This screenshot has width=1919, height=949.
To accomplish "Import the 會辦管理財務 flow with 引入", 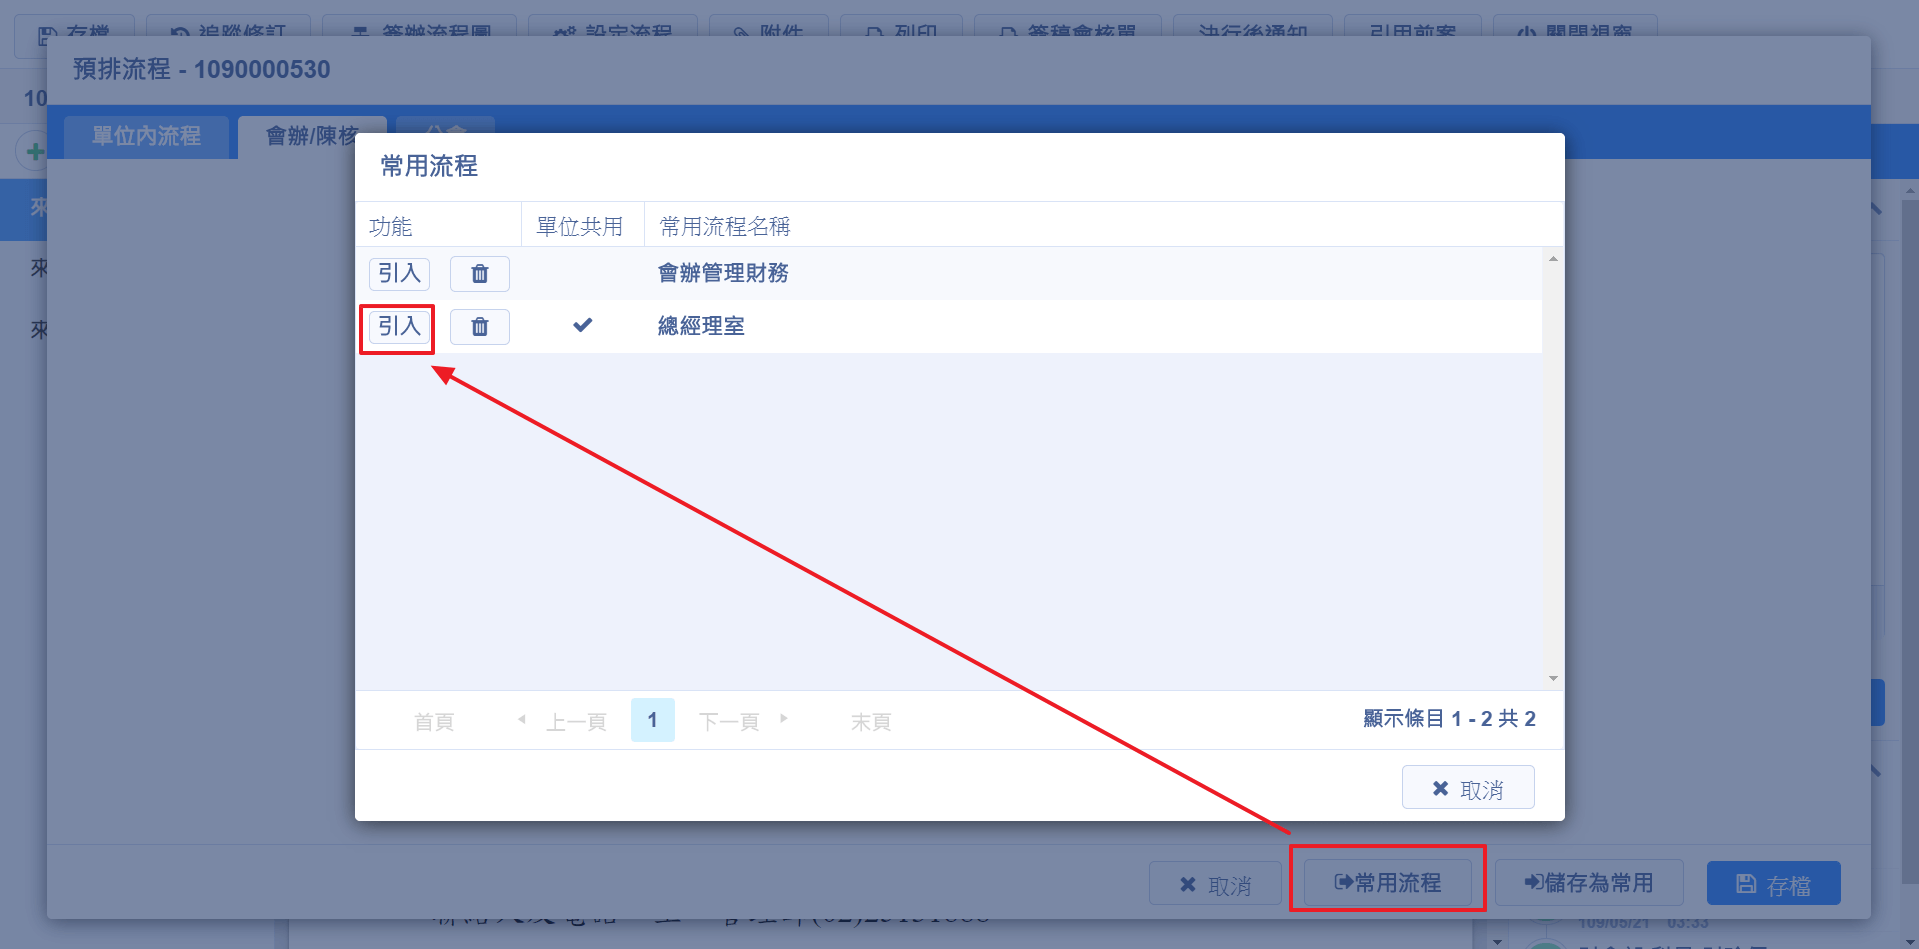I will pos(399,274).
